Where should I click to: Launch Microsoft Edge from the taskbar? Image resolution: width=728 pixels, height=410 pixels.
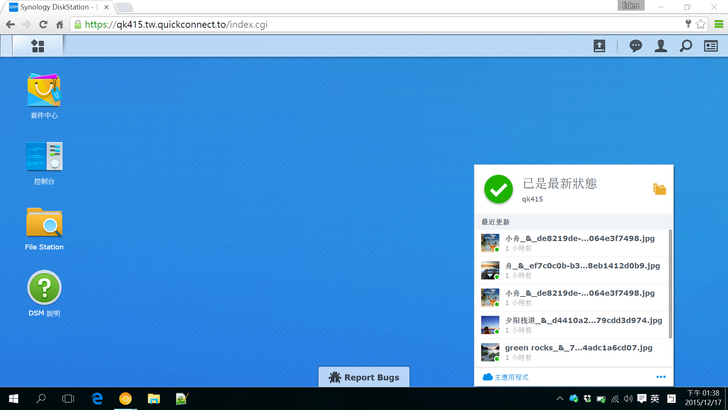(x=97, y=398)
